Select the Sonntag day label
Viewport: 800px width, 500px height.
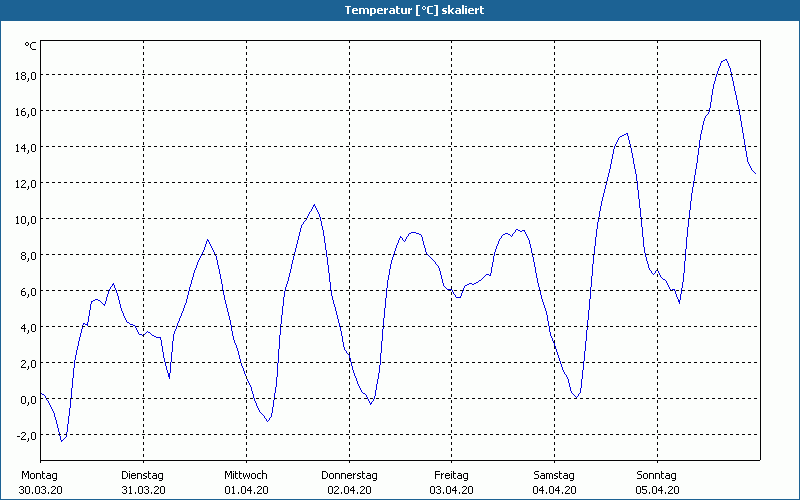[657, 475]
